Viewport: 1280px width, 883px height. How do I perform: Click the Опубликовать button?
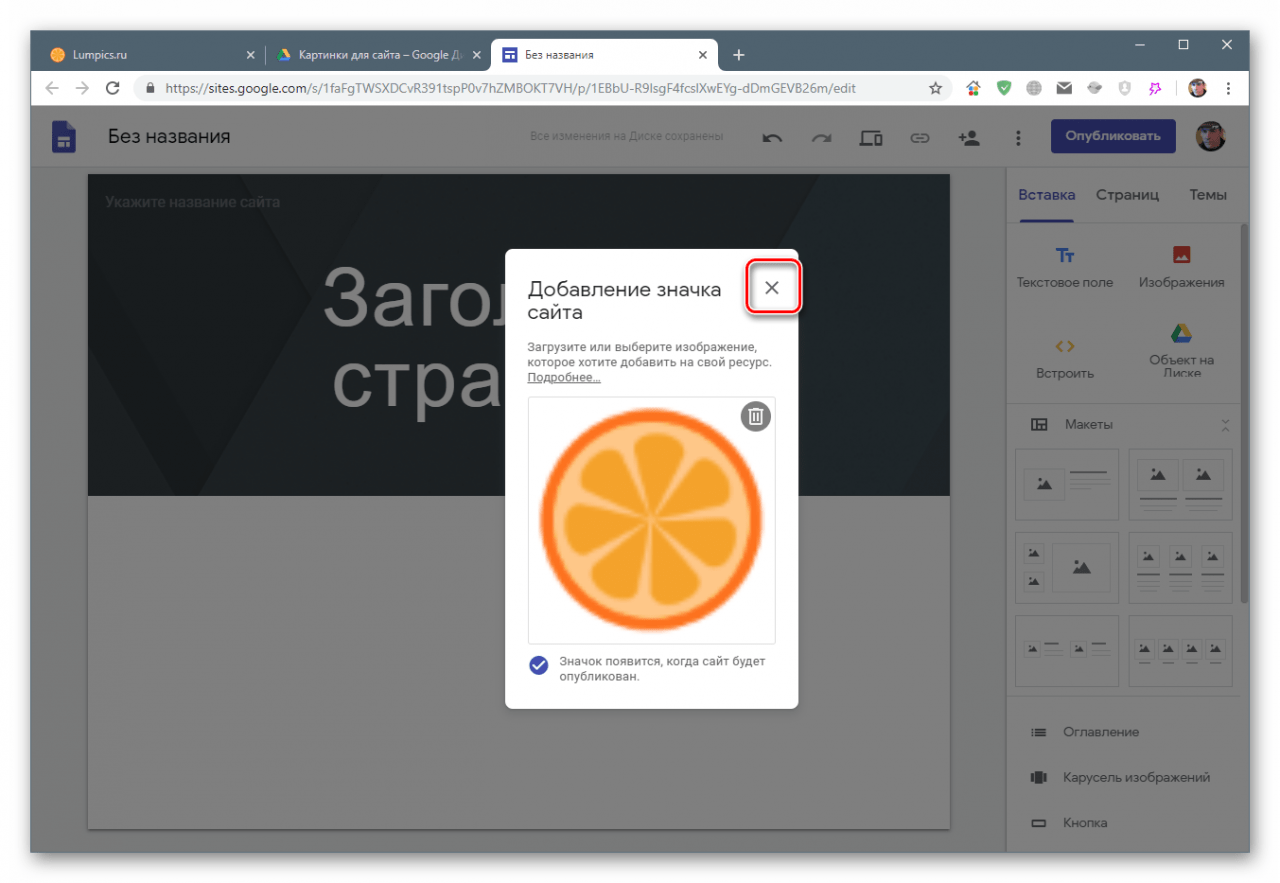coord(1113,136)
